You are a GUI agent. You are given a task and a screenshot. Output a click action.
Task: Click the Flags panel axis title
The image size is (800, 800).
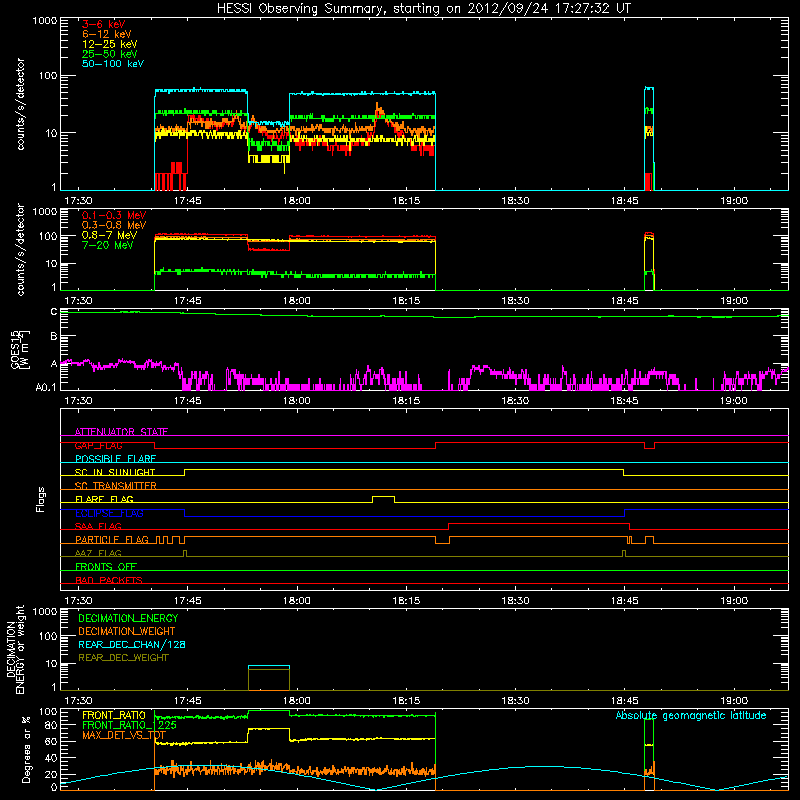(x=40, y=499)
